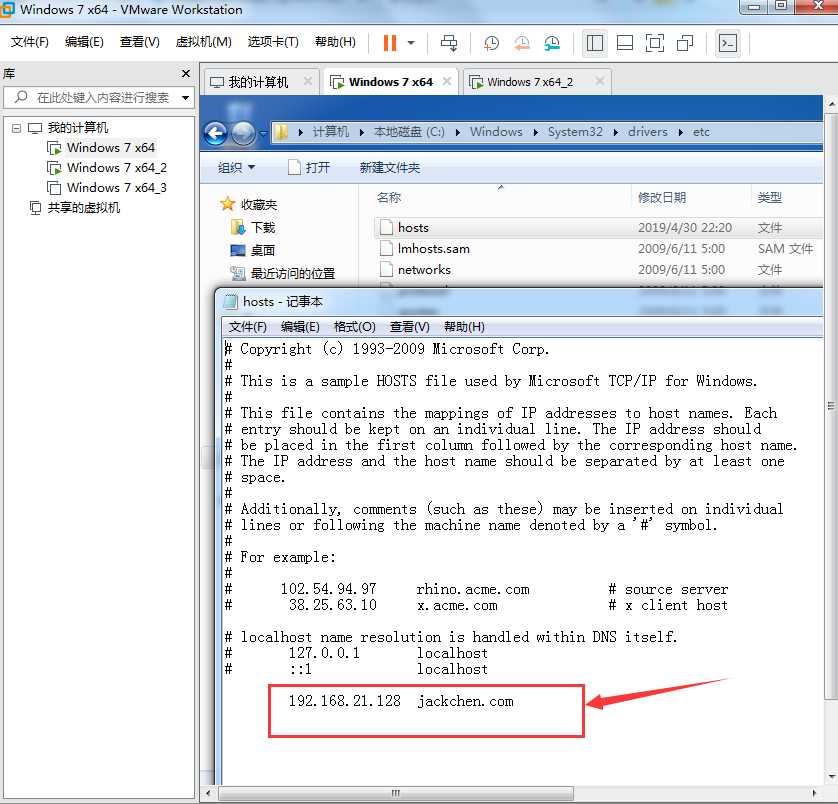Open 桌面 in favorites
This screenshot has height=804, width=838.
(253, 250)
